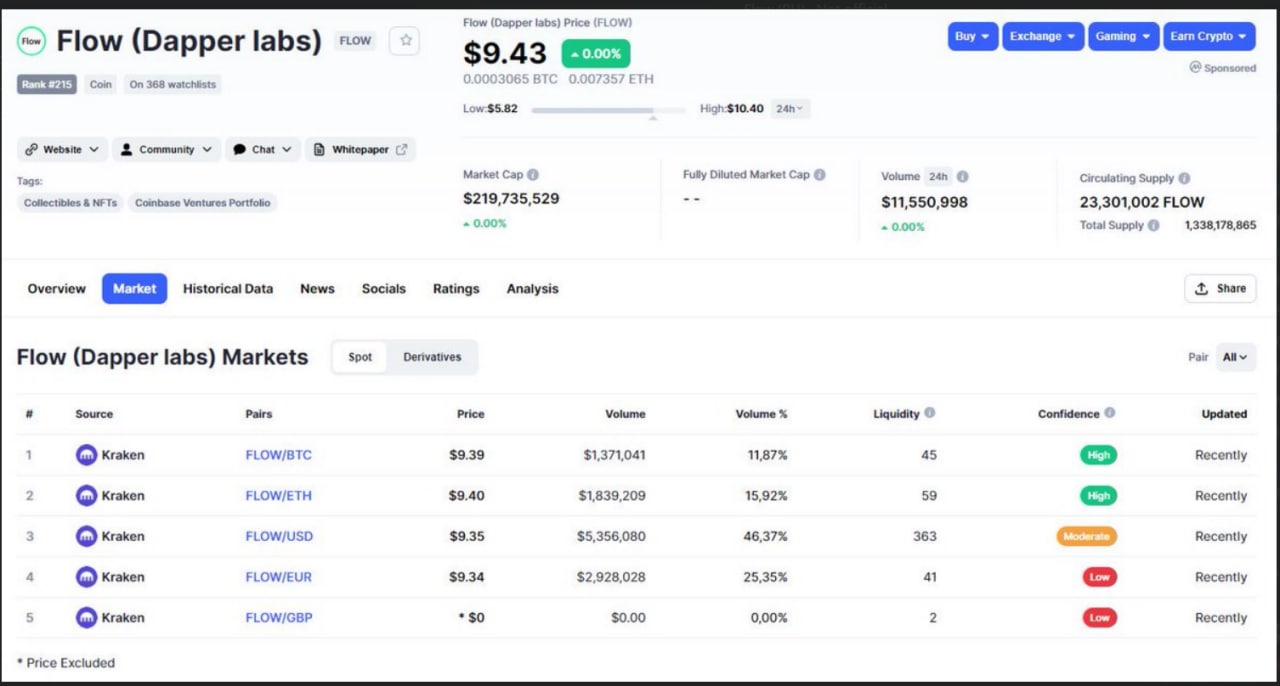The height and width of the screenshot is (686, 1280).
Task: Click High confidence badge in FLOW/BTC row
Action: (1098, 455)
